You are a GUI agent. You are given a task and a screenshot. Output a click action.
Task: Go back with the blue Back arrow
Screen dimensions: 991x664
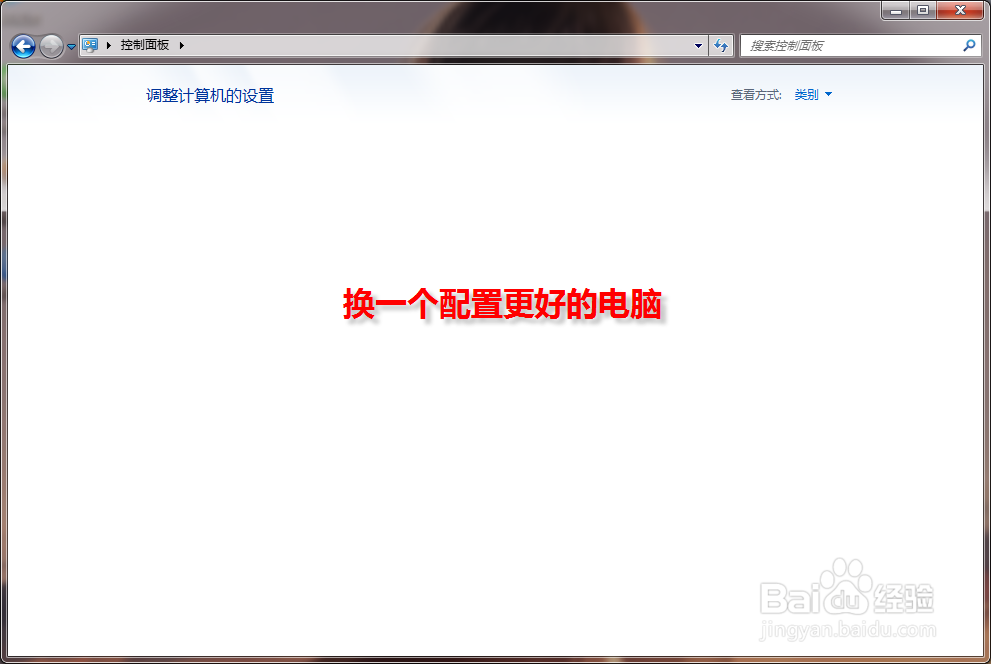click(x=23, y=46)
